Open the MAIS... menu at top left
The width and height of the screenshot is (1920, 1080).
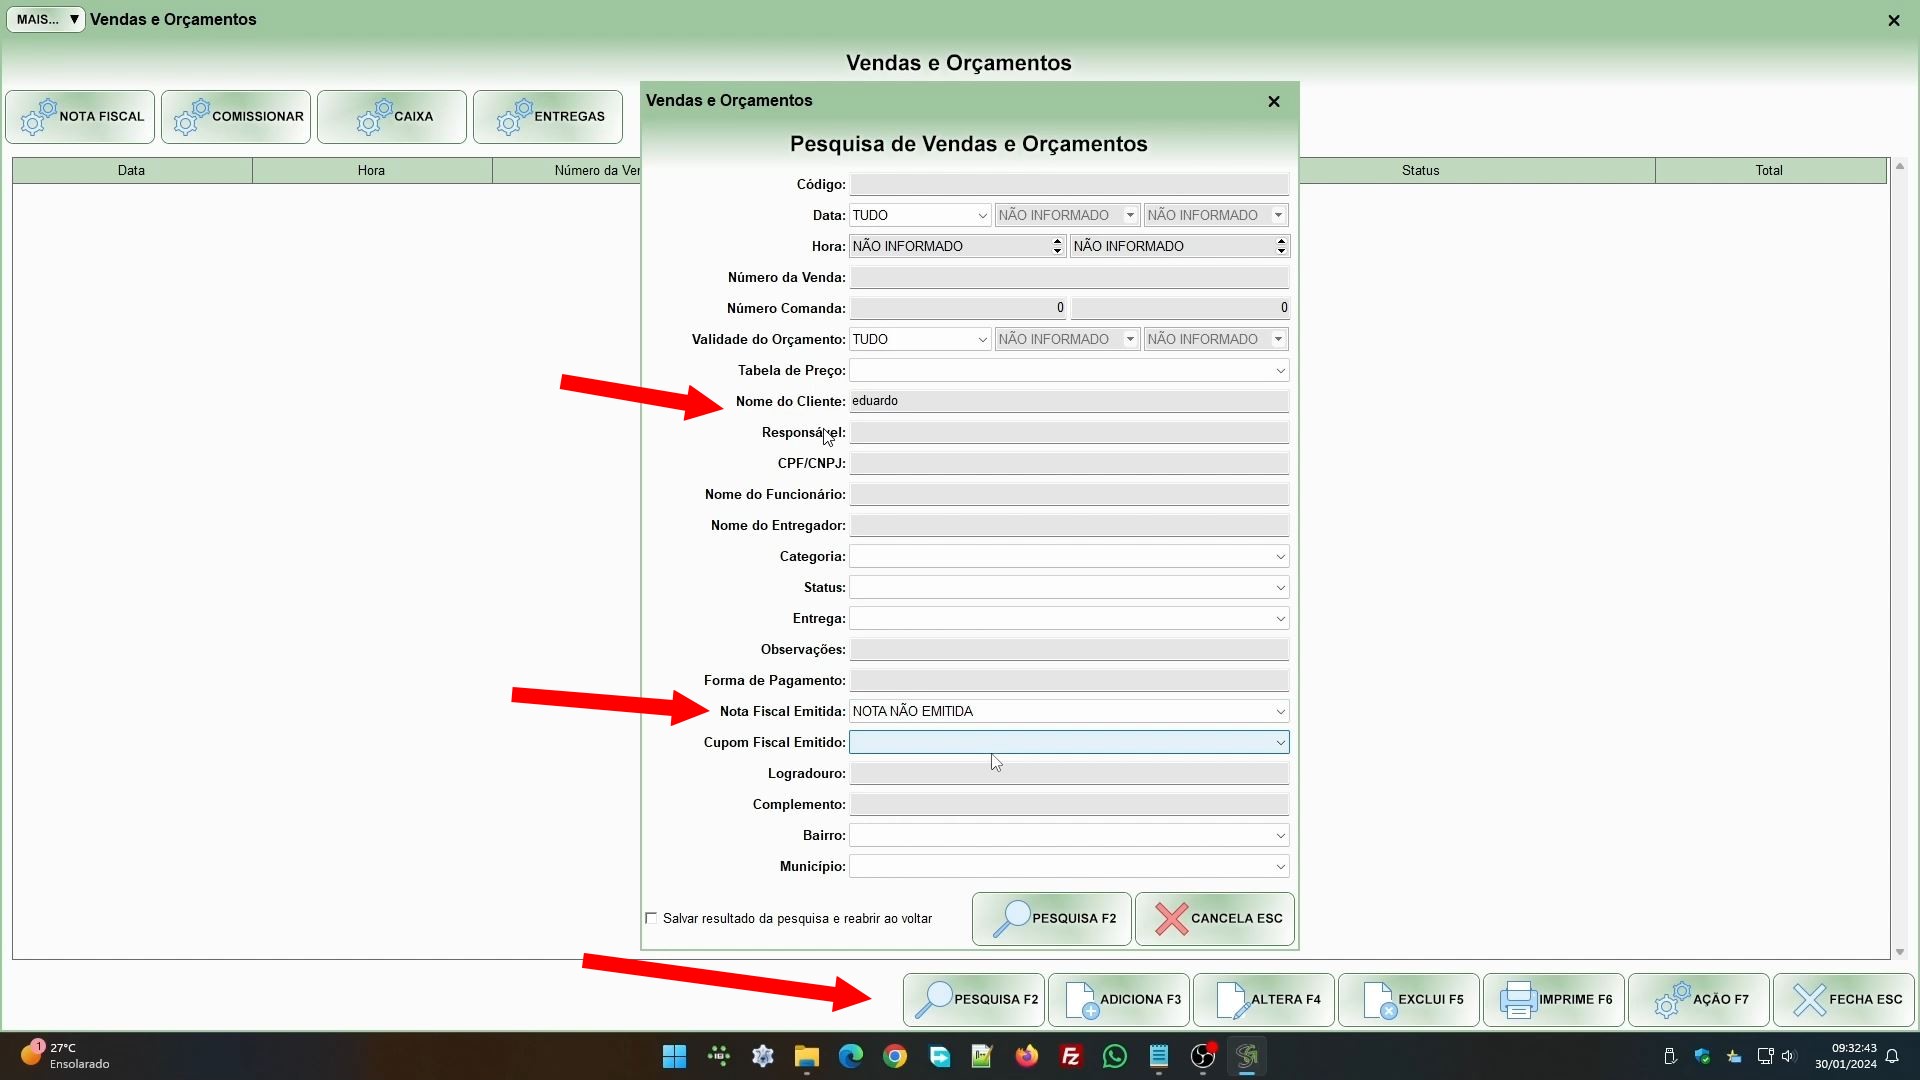click(46, 19)
